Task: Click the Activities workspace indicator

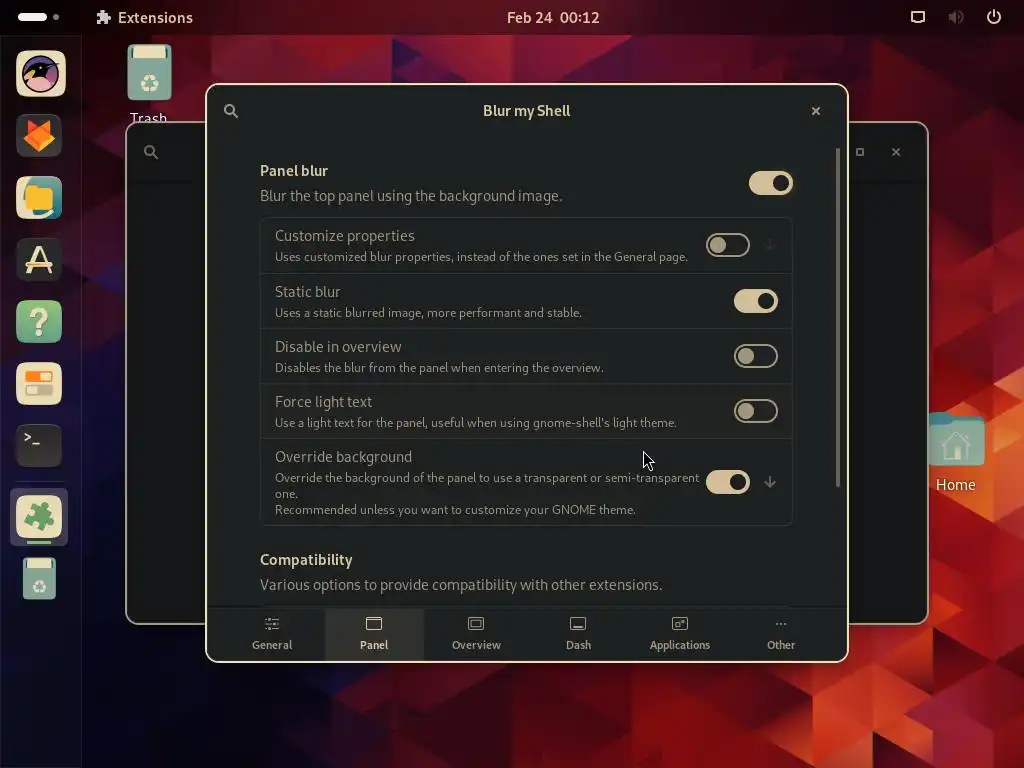Action: (39, 17)
